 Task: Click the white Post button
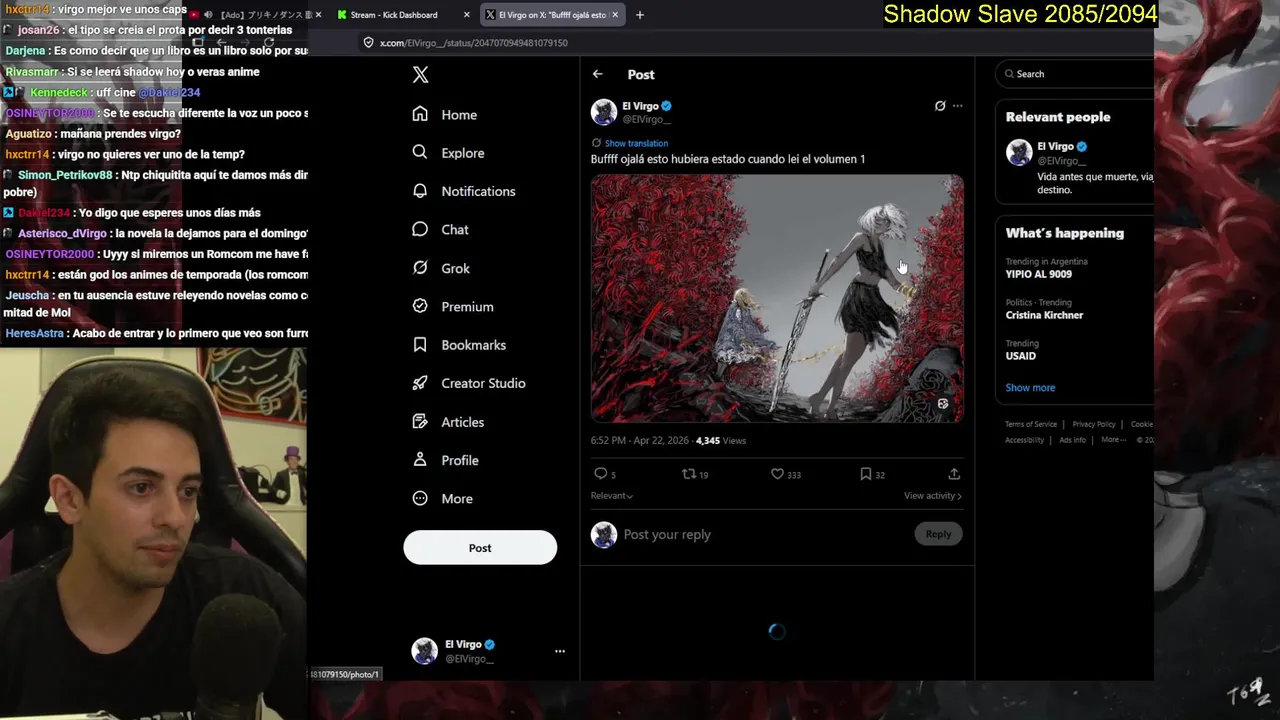click(x=480, y=548)
